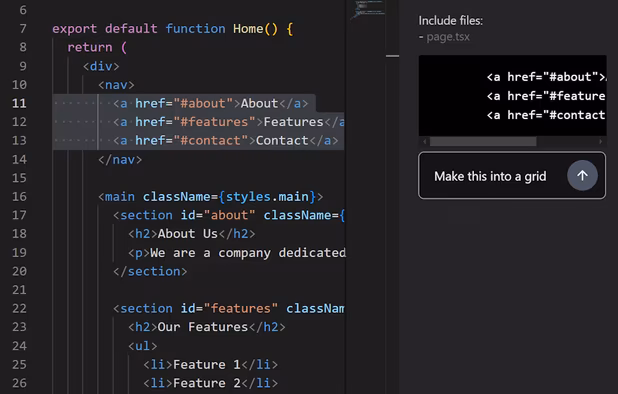Click the Contact link text on line 13
Screen dimensions: 618x394
pyautogui.click(x=282, y=141)
